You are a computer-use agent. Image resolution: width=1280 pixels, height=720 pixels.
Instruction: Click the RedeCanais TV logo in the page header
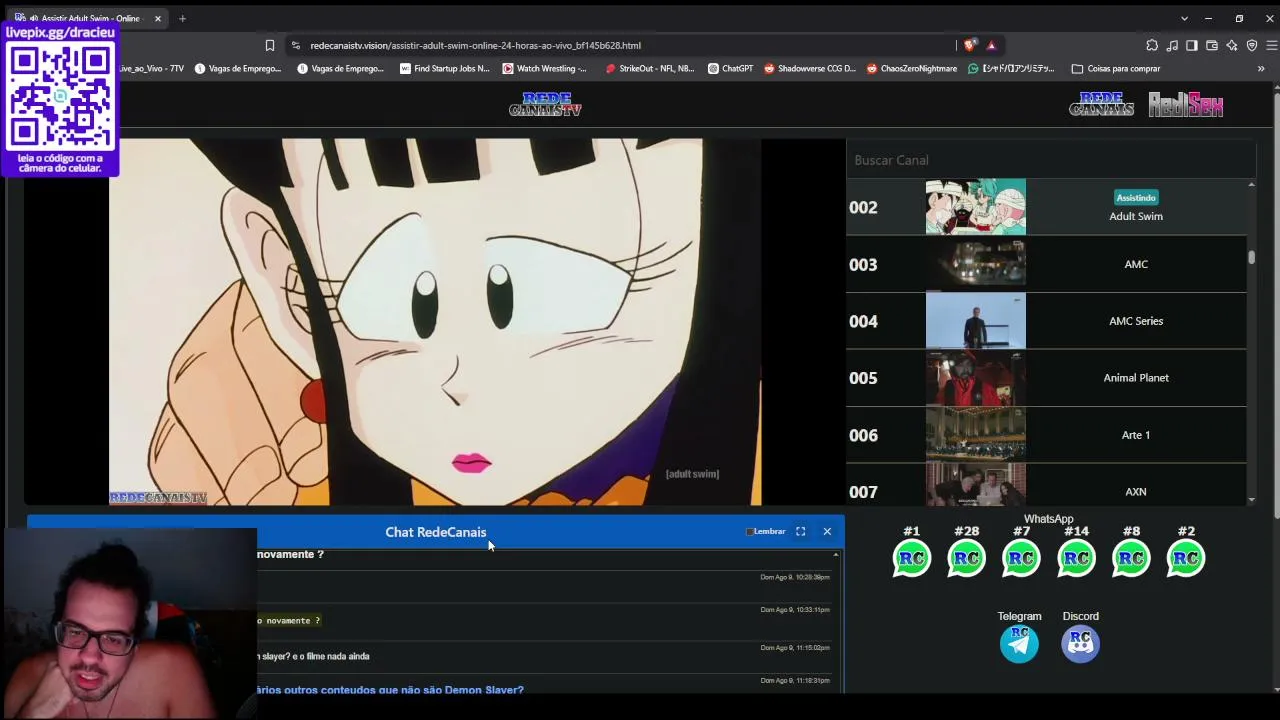[x=545, y=104]
